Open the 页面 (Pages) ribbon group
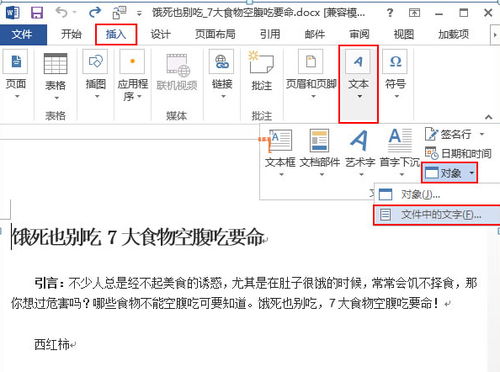The height and width of the screenshot is (372, 500). 16,74
